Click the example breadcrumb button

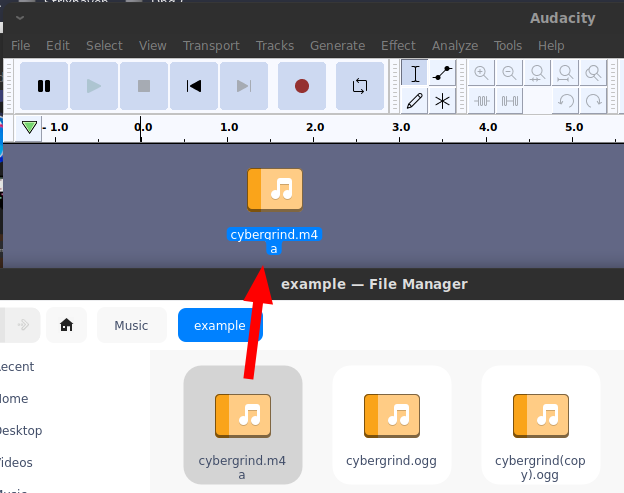tap(220, 325)
